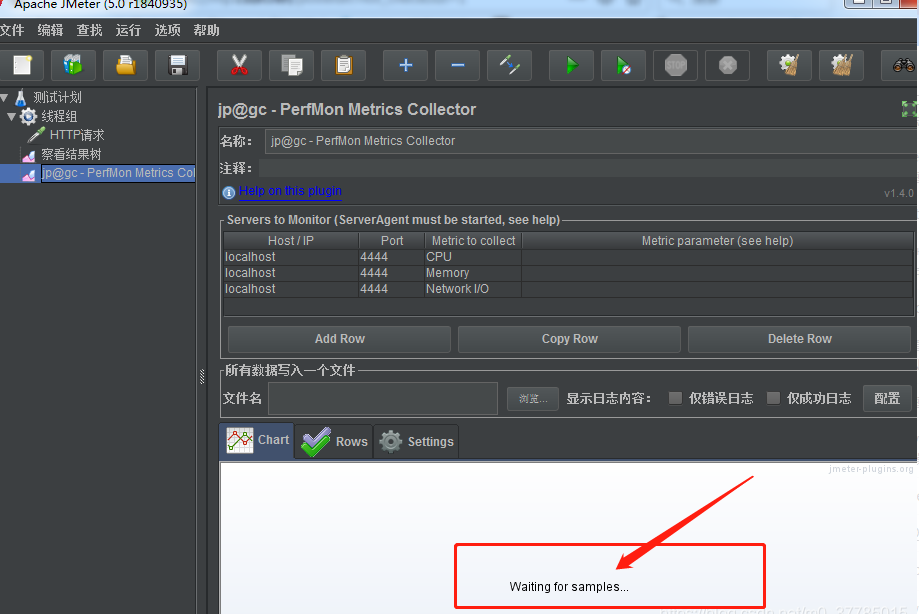919x614 pixels.
Task: Click the green fullscreen icon at panel title
Action: pyautogui.click(x=908, y=108)
